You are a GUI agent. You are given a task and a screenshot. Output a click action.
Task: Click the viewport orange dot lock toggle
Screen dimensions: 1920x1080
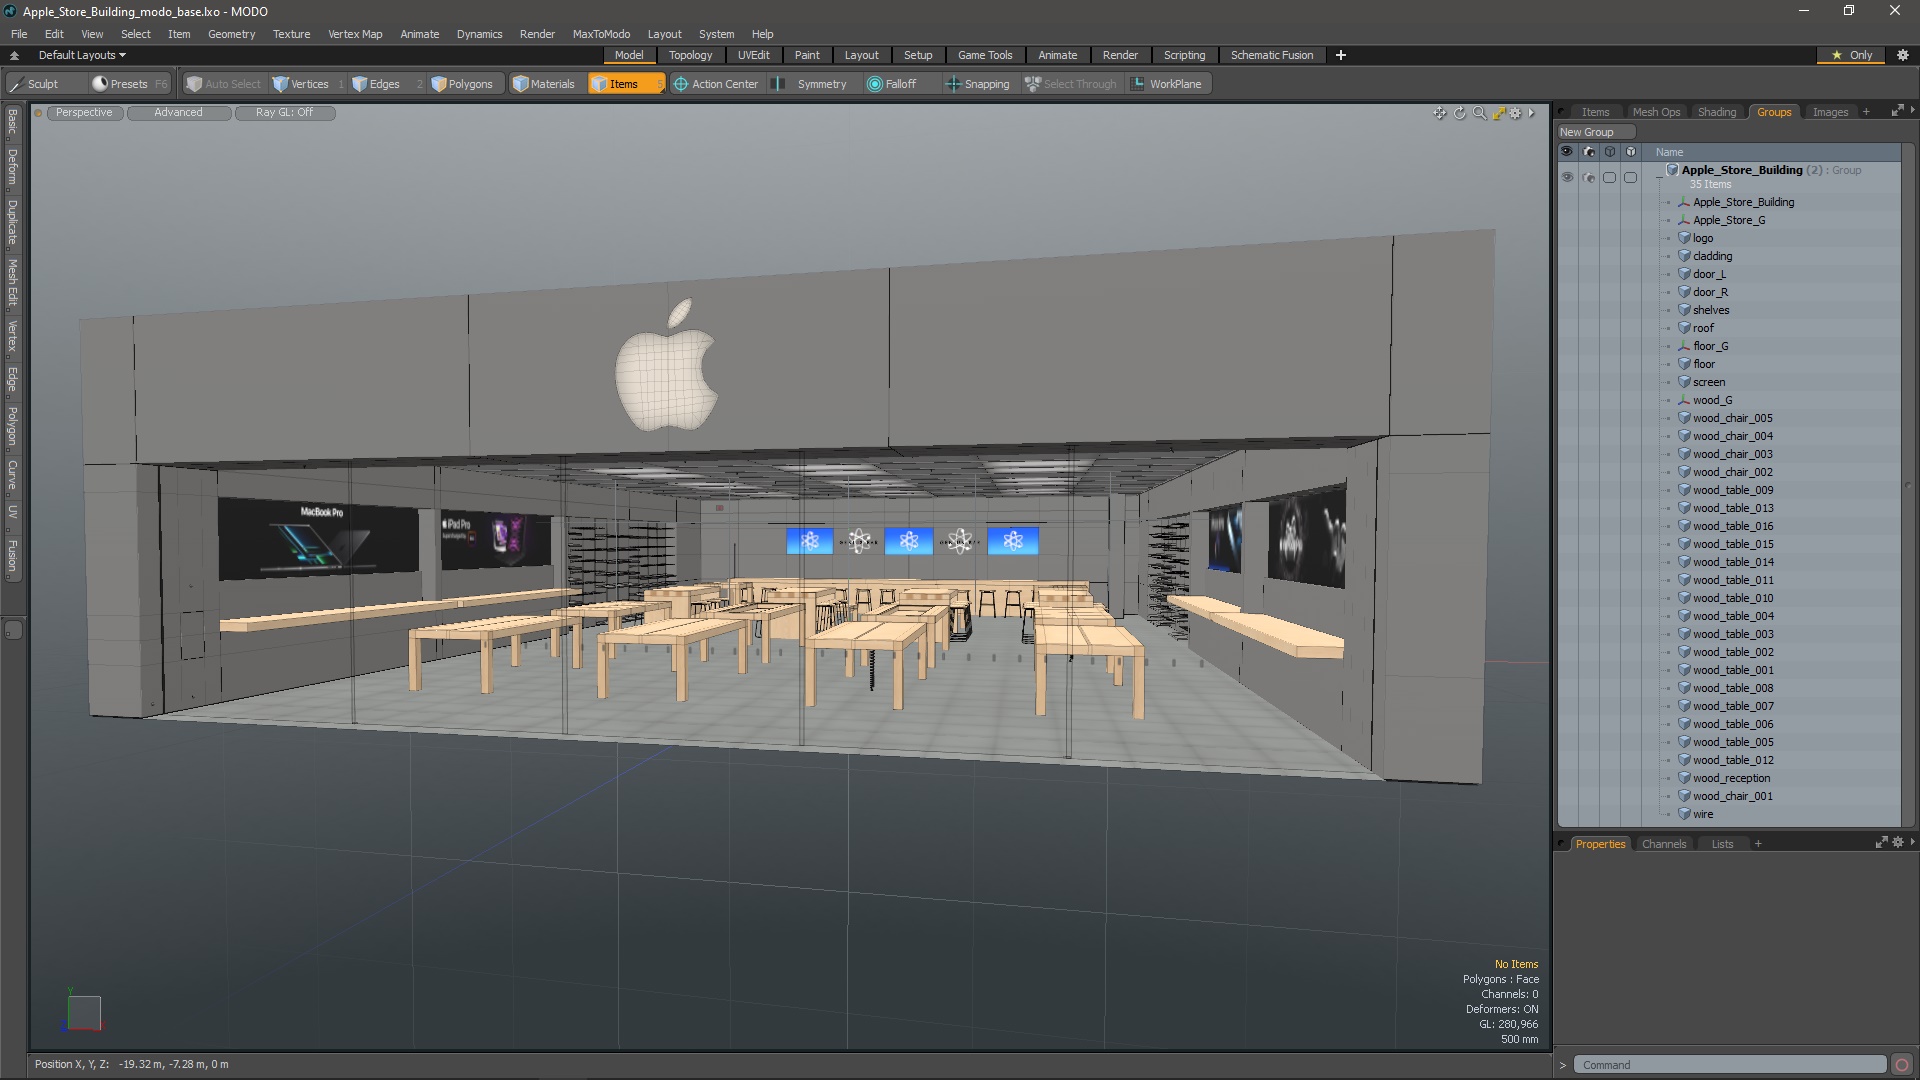tap(38, 113)
